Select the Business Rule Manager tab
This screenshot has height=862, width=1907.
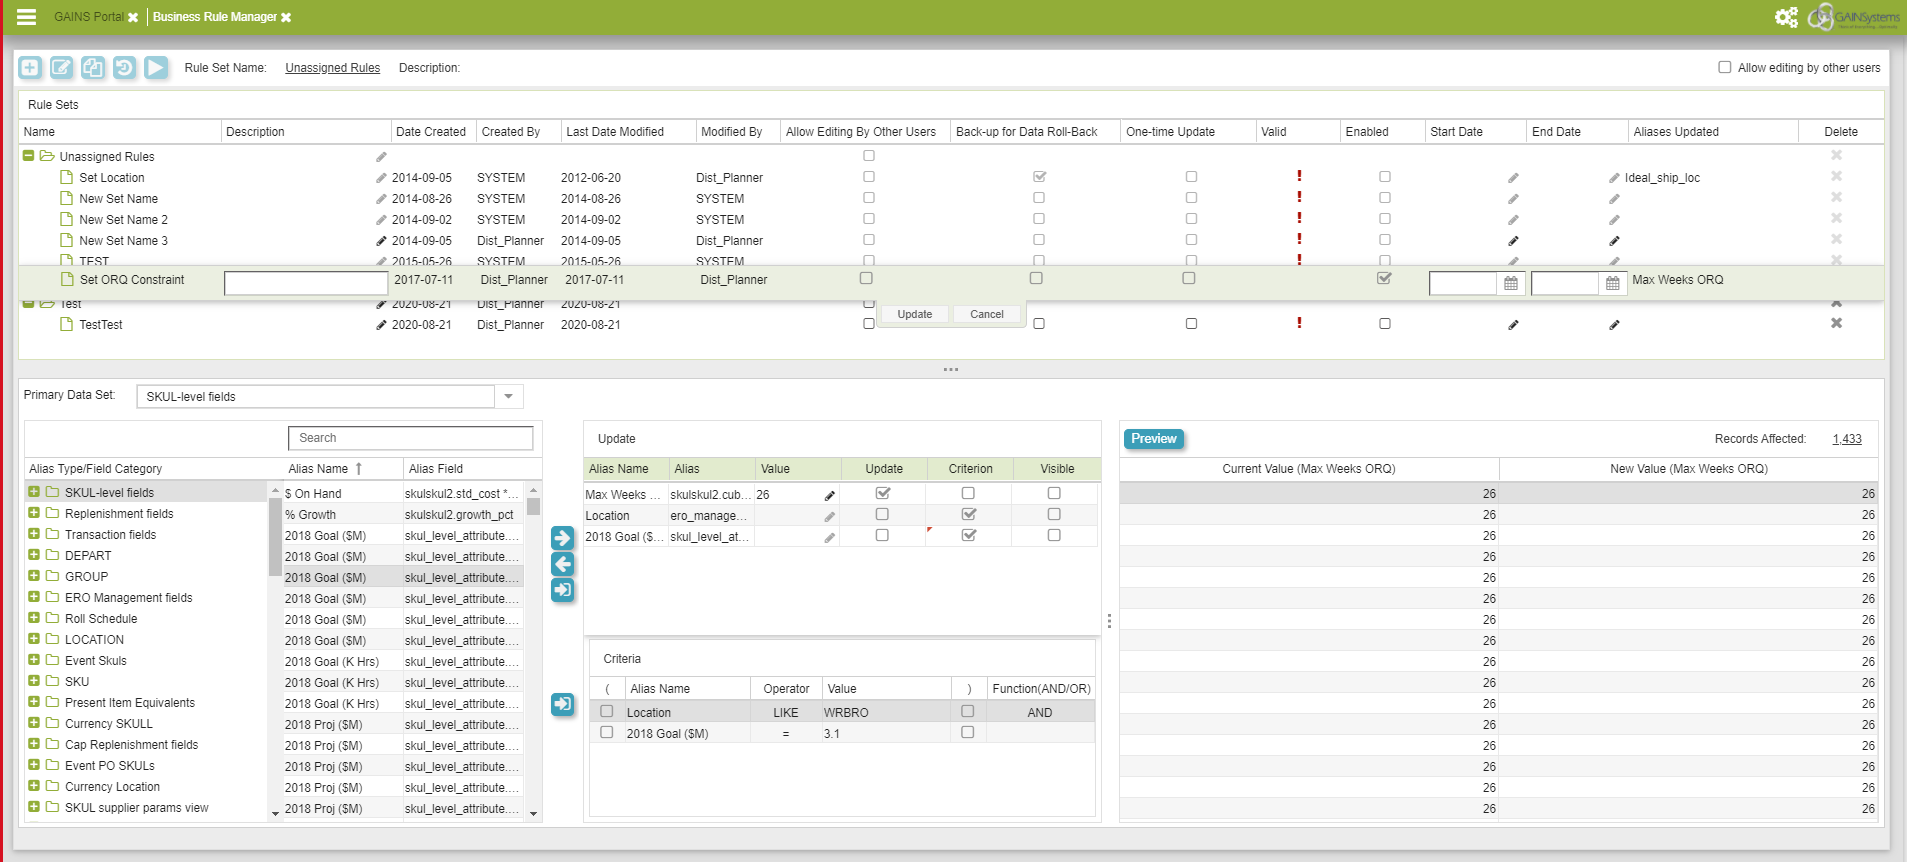point(214,17)
